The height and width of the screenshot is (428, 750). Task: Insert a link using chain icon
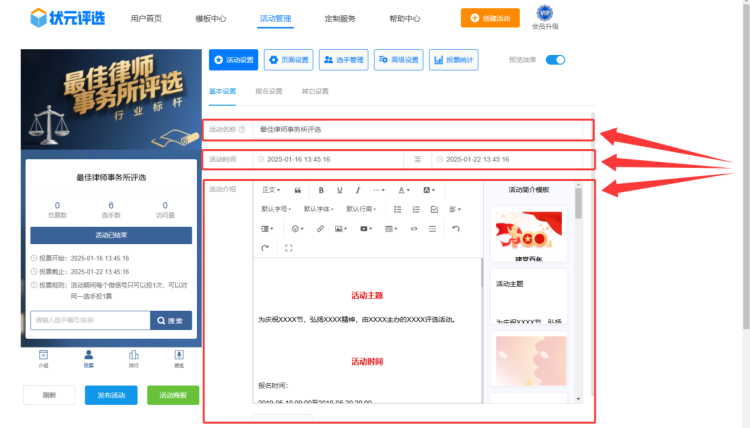[x=320, y=229]
